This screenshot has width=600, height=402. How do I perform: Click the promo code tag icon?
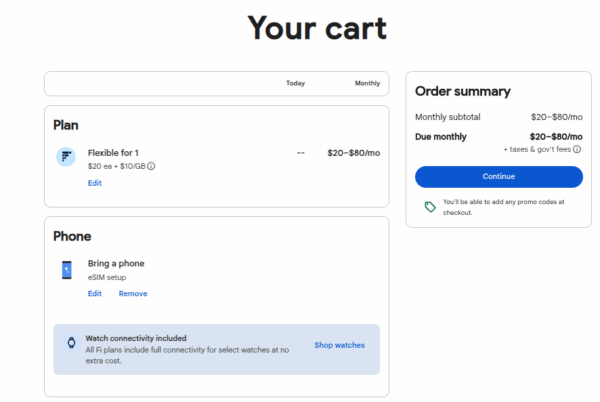pos(430,206)
